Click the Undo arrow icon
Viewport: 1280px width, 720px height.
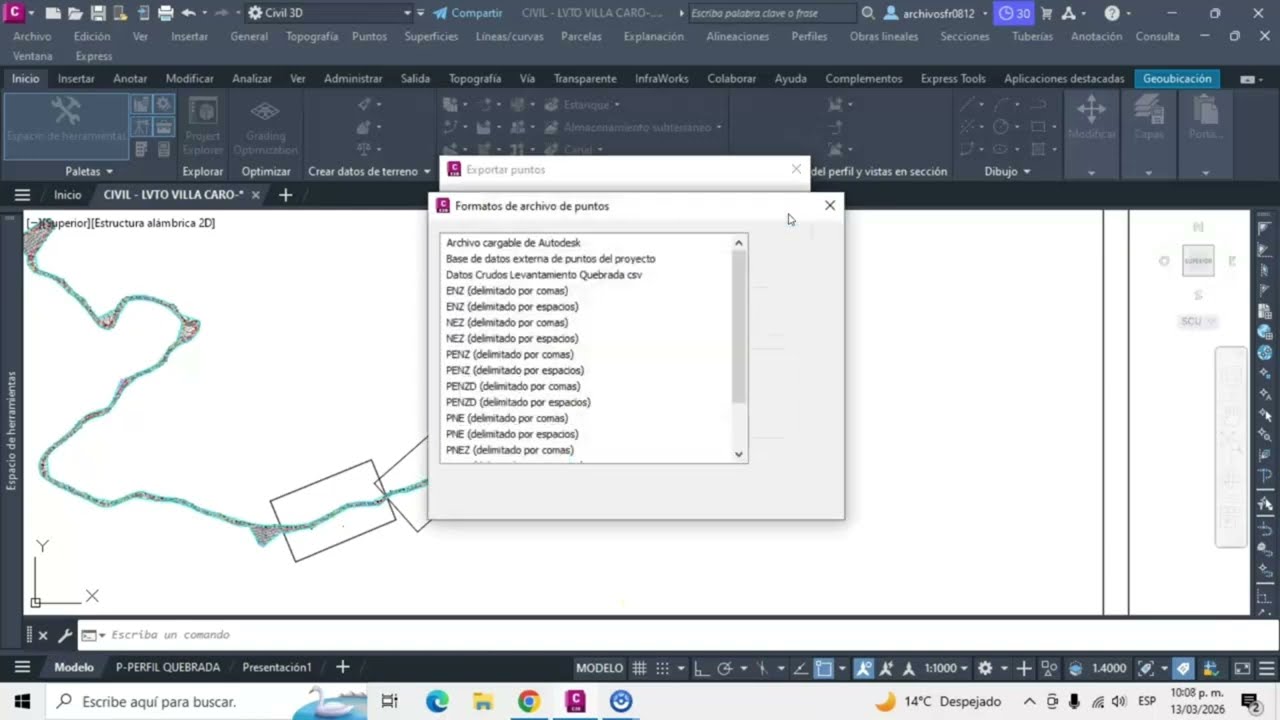tap(188, 13)
